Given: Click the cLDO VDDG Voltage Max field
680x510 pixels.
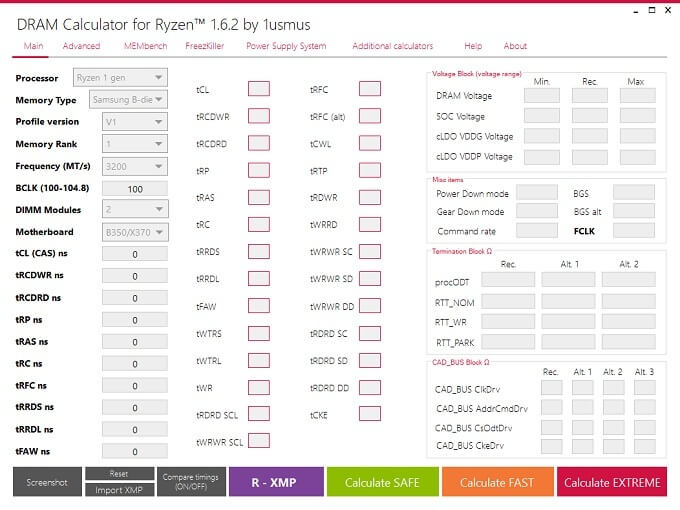Looking at the screenshot, I should 638,136.
